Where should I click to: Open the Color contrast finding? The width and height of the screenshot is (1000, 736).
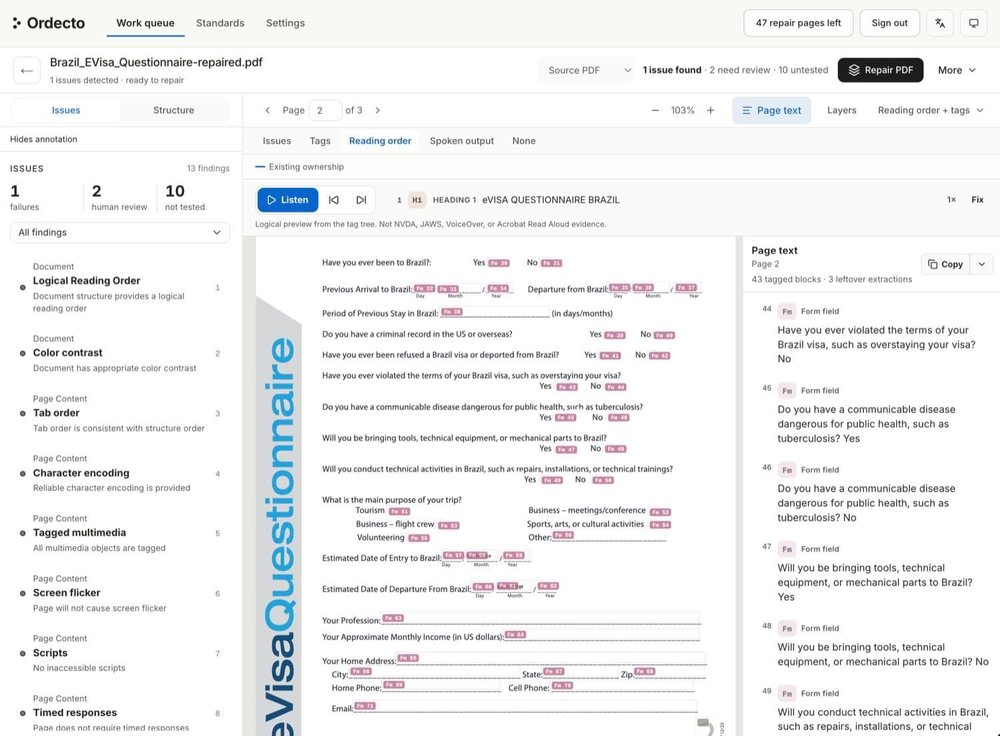pos(120,353)
